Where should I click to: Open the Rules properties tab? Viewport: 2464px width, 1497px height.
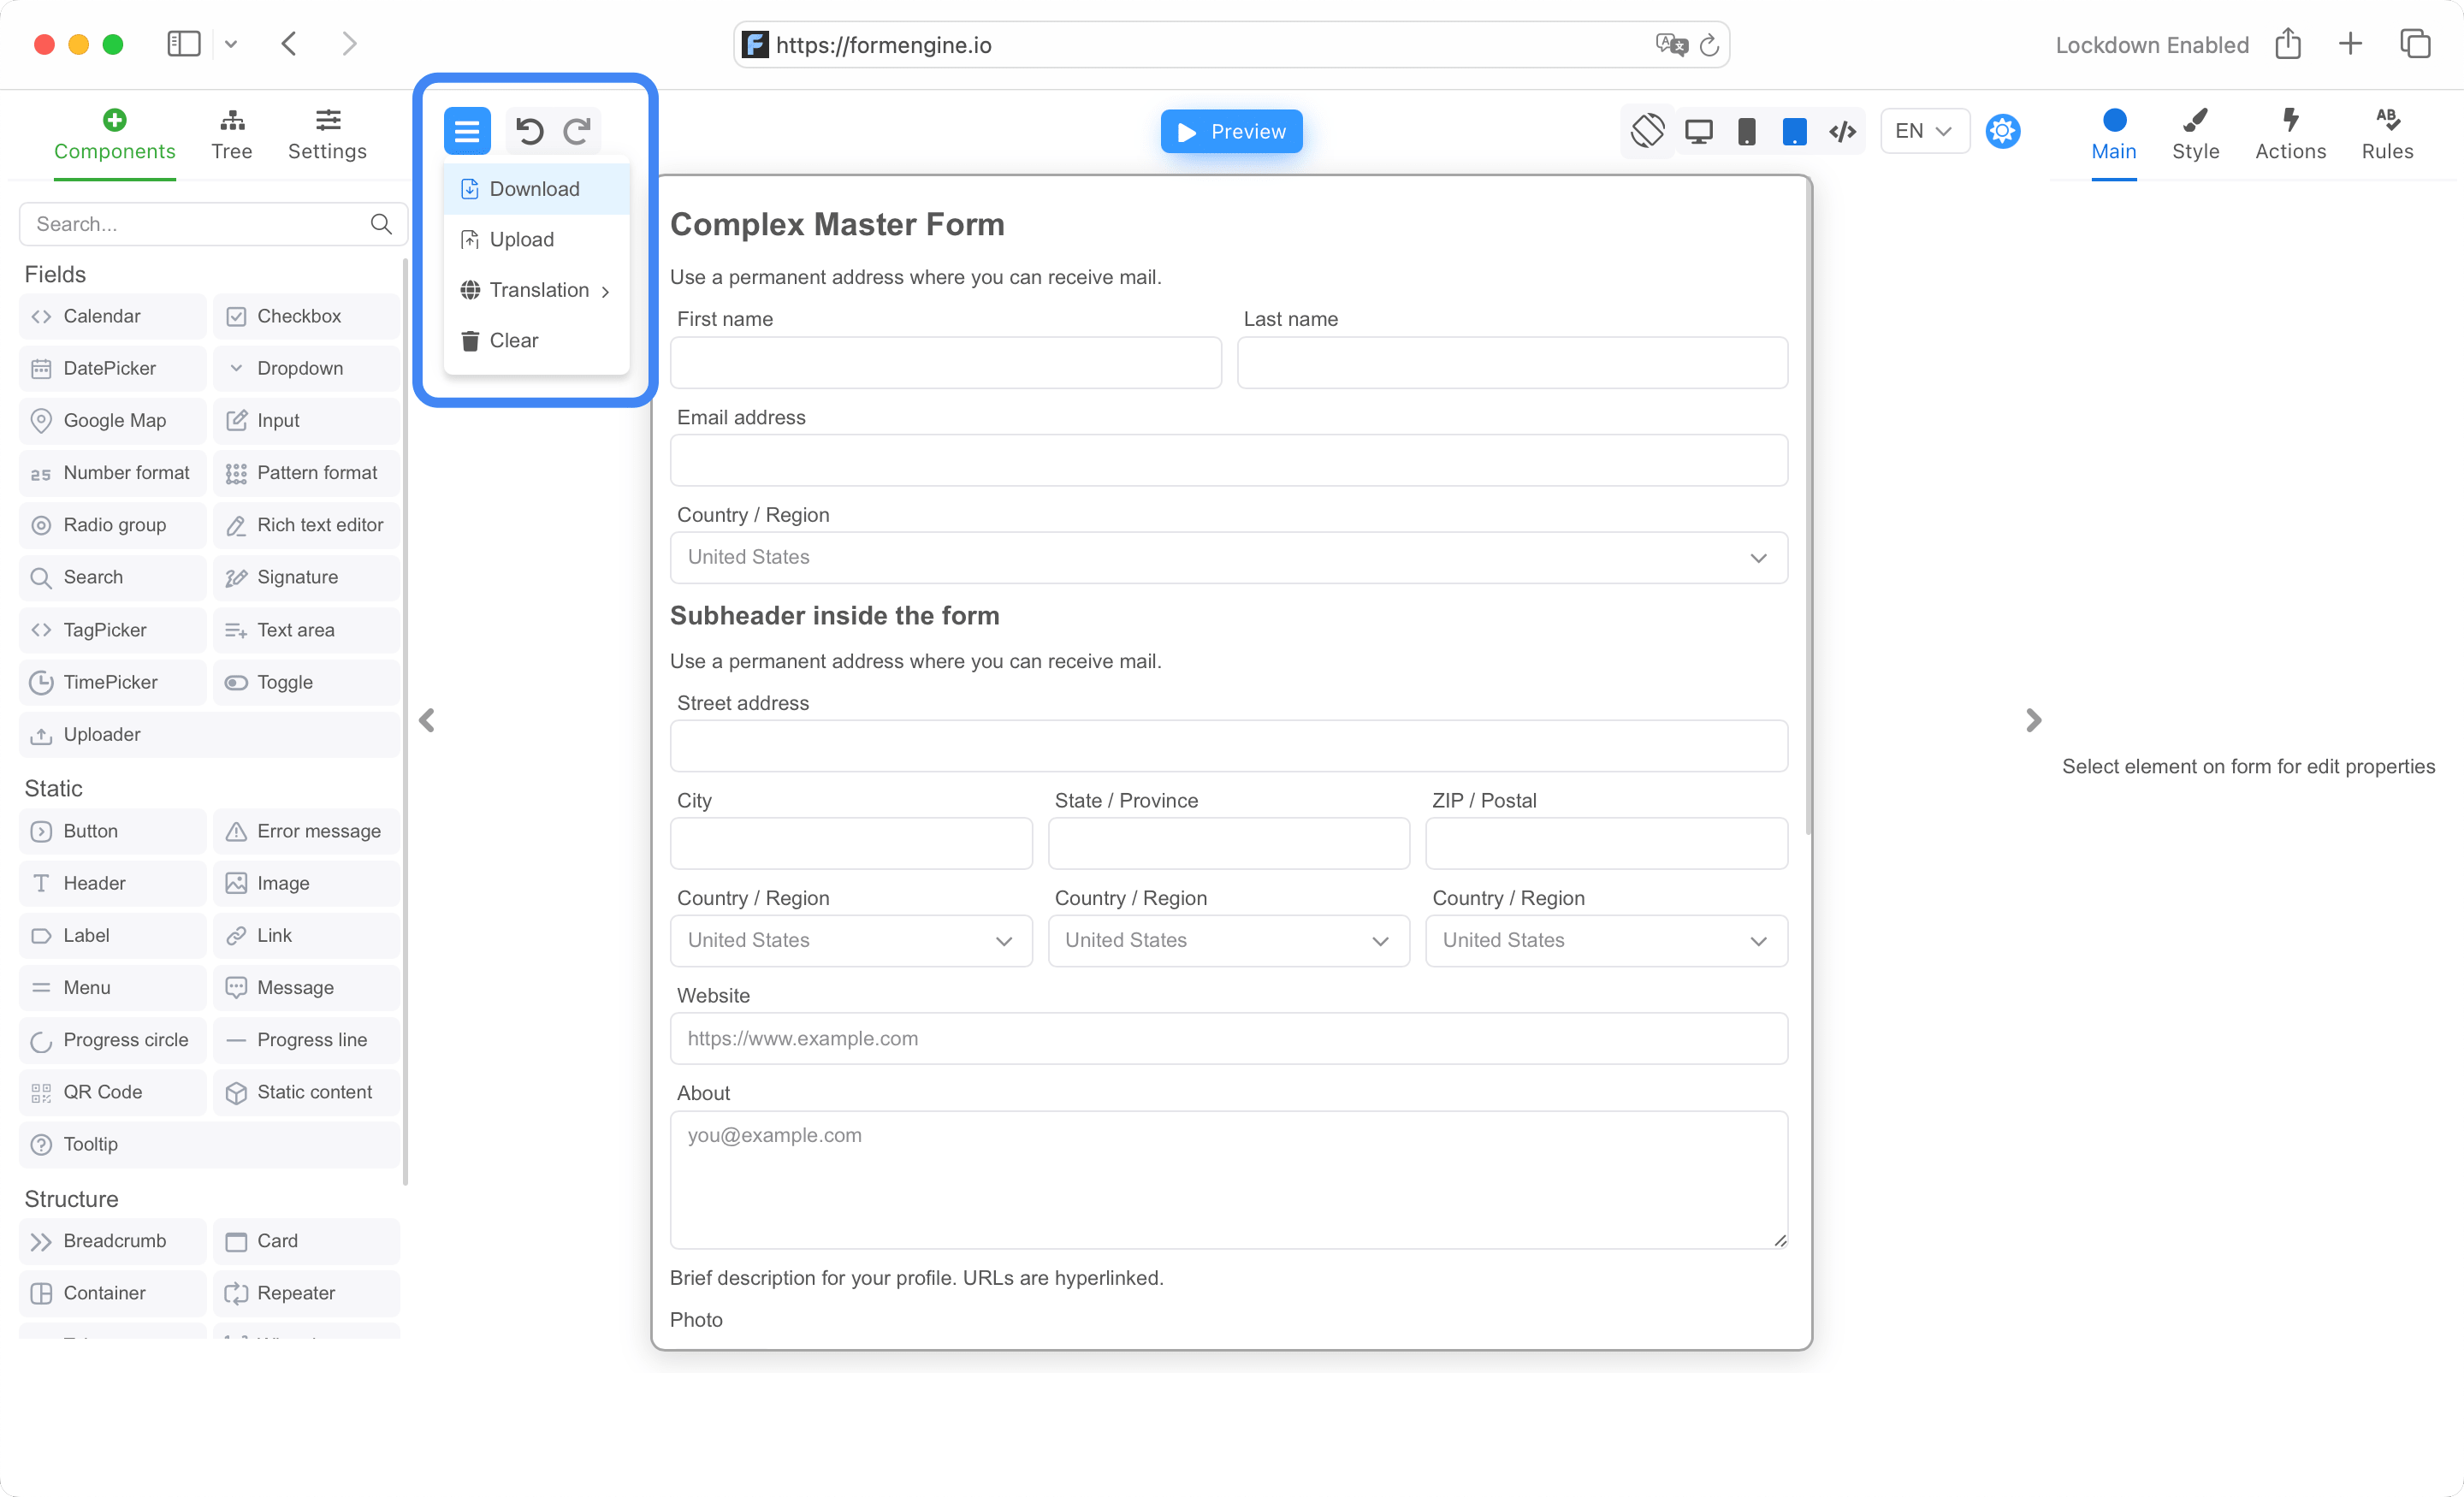click(2387, 135)
